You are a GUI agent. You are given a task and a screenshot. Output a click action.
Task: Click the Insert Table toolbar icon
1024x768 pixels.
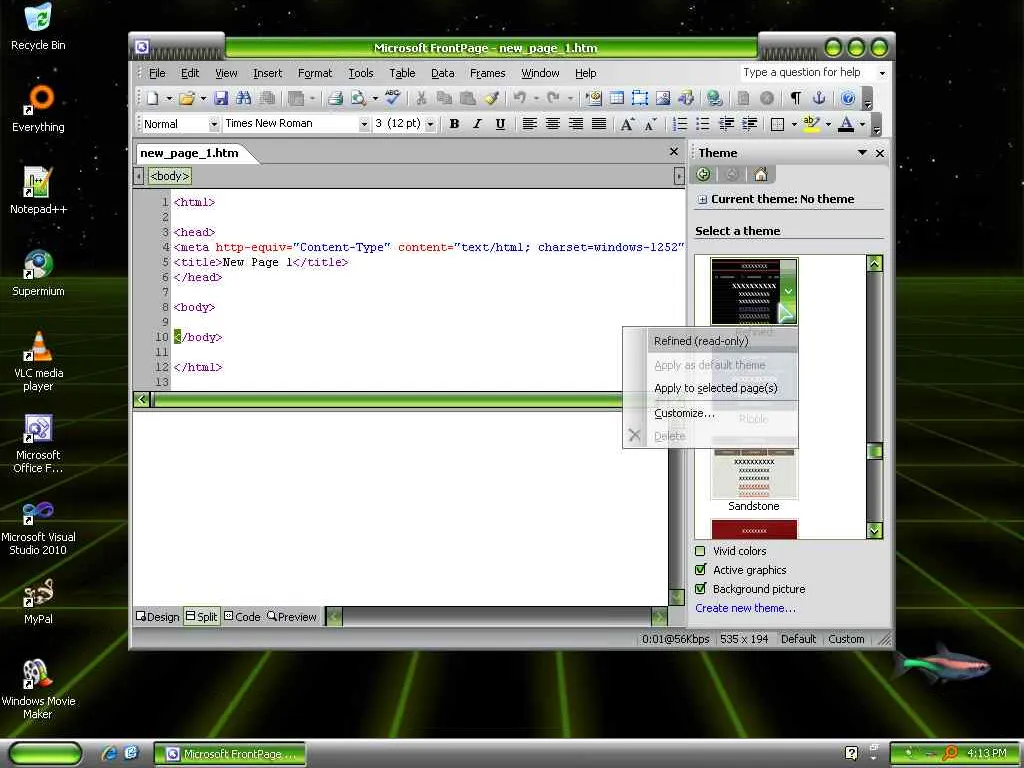[616, 98]
